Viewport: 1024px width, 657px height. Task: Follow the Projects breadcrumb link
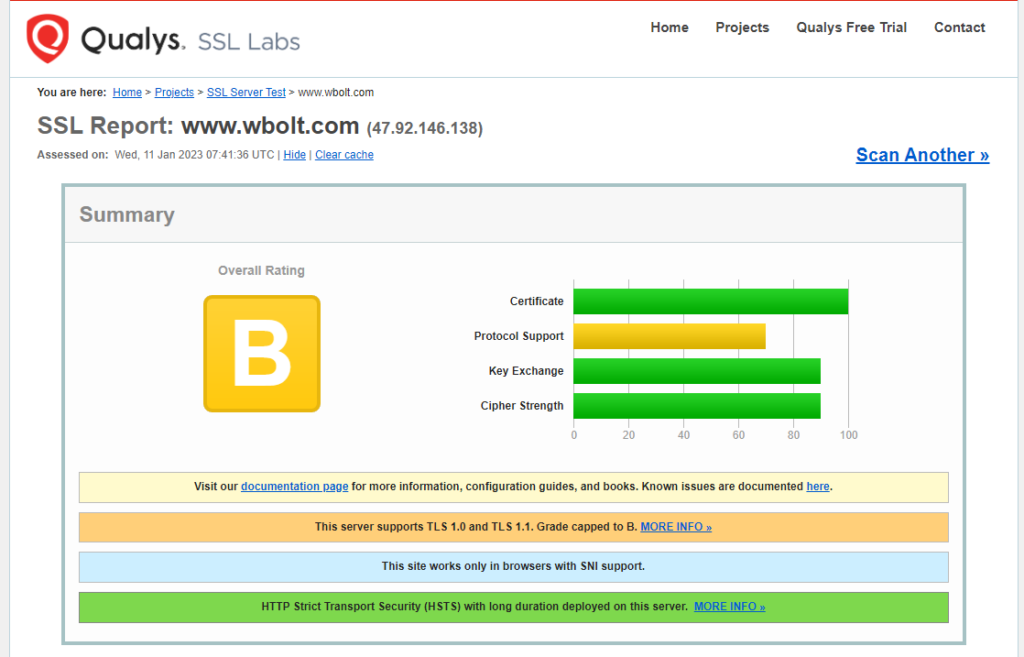click(174, 92)
